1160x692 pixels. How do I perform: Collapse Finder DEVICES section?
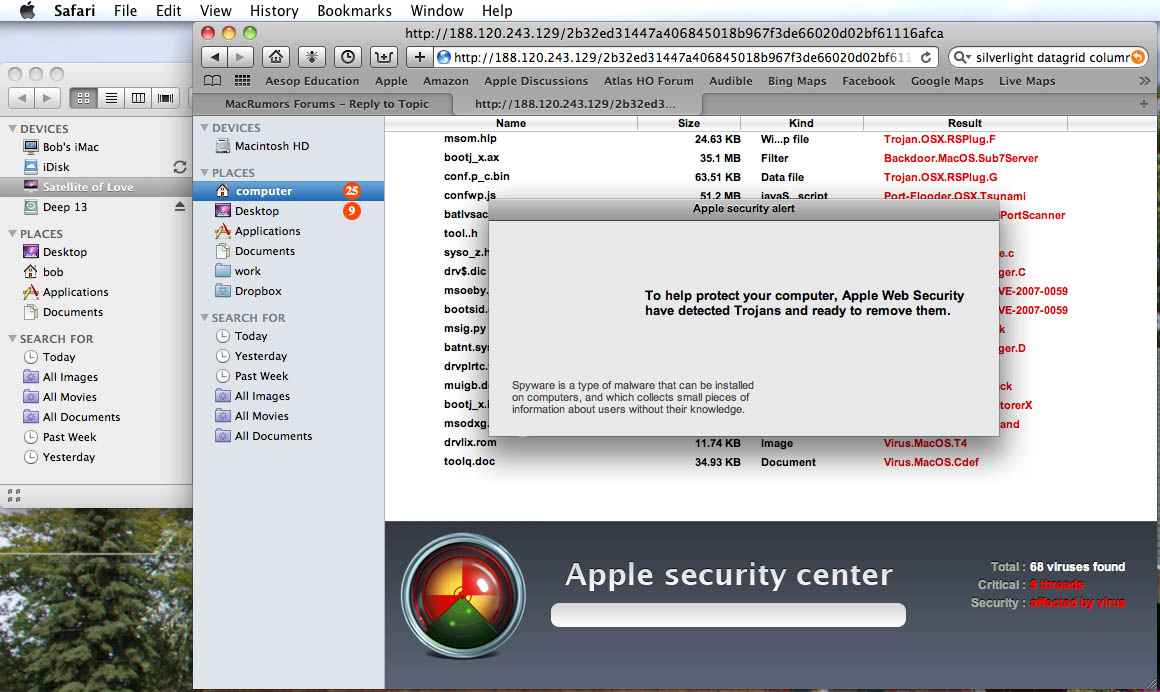tap(12, 129)
